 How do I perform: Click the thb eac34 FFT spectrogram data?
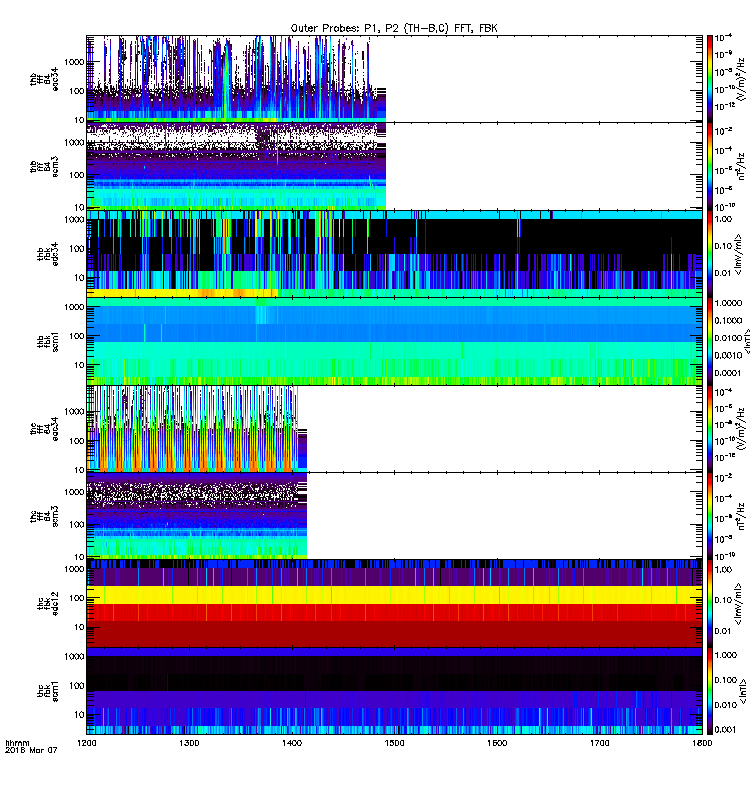click(x=236, y=79)
